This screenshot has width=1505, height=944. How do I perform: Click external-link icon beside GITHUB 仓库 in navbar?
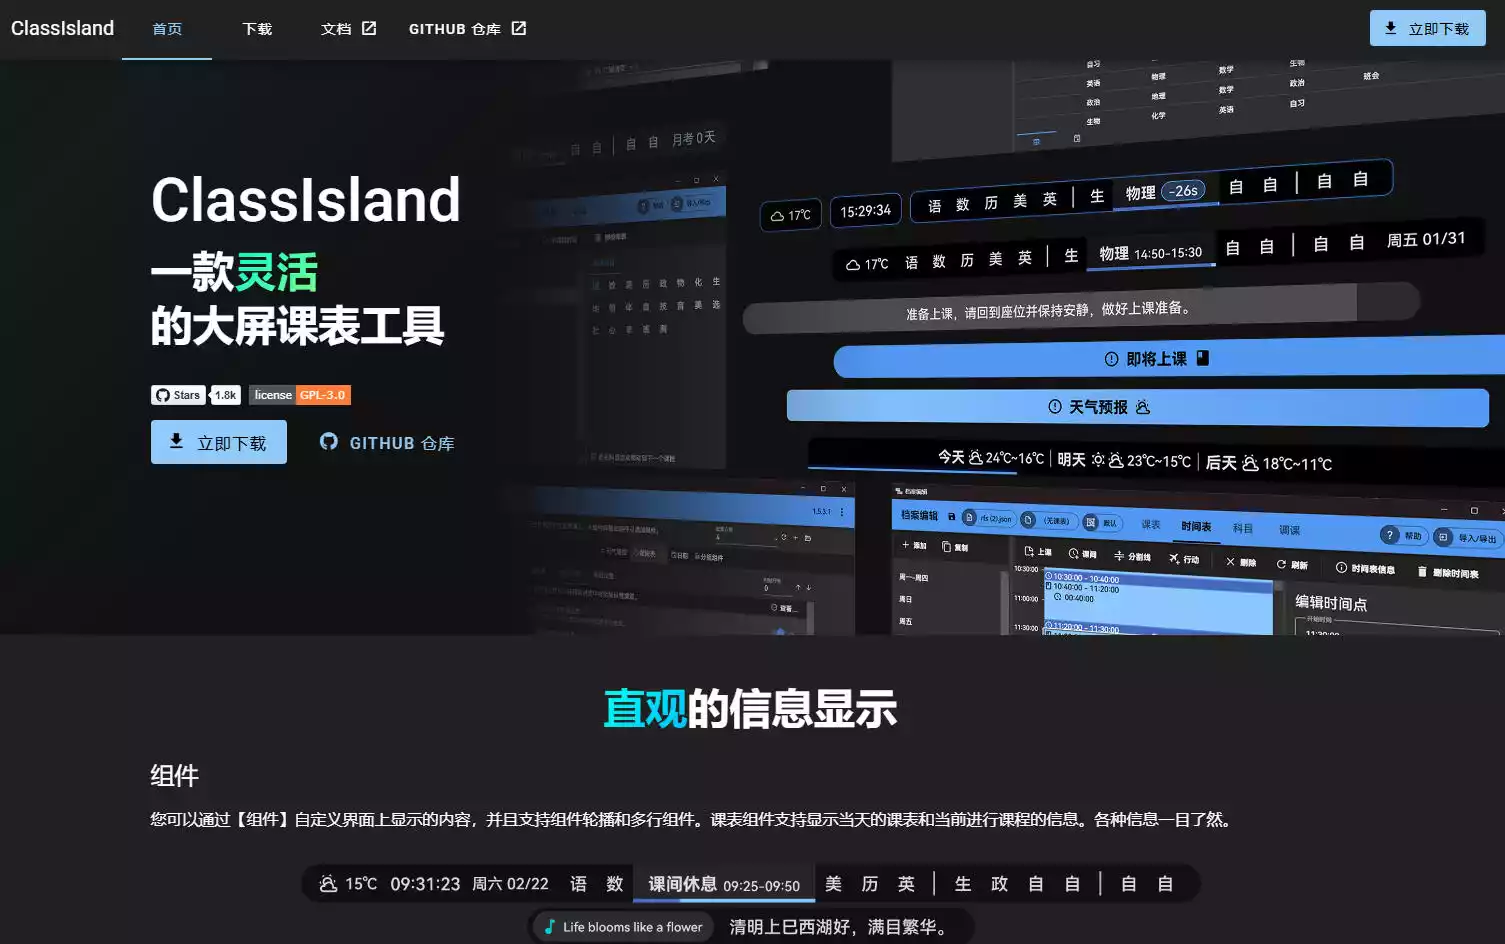(x=519, y=28)
